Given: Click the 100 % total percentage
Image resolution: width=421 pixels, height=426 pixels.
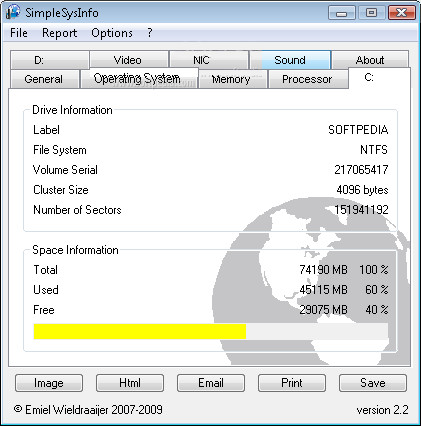Looking at the screenshot, I should click(x=374, y=270).
